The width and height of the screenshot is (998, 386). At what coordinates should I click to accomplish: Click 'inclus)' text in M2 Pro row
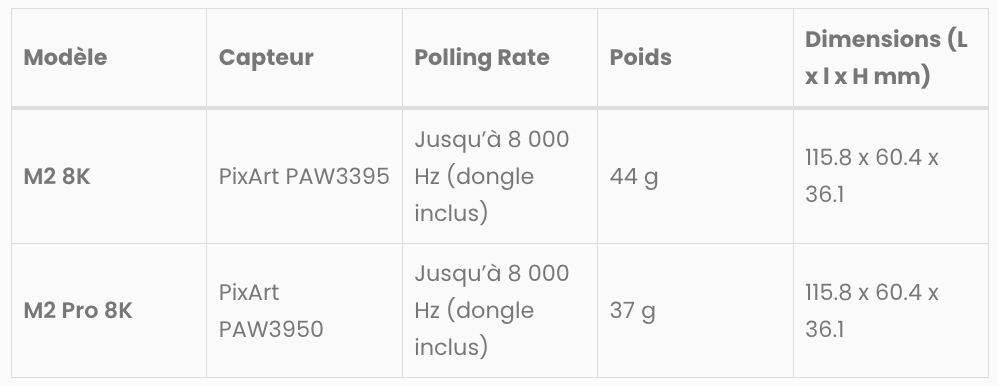(451, 347)
